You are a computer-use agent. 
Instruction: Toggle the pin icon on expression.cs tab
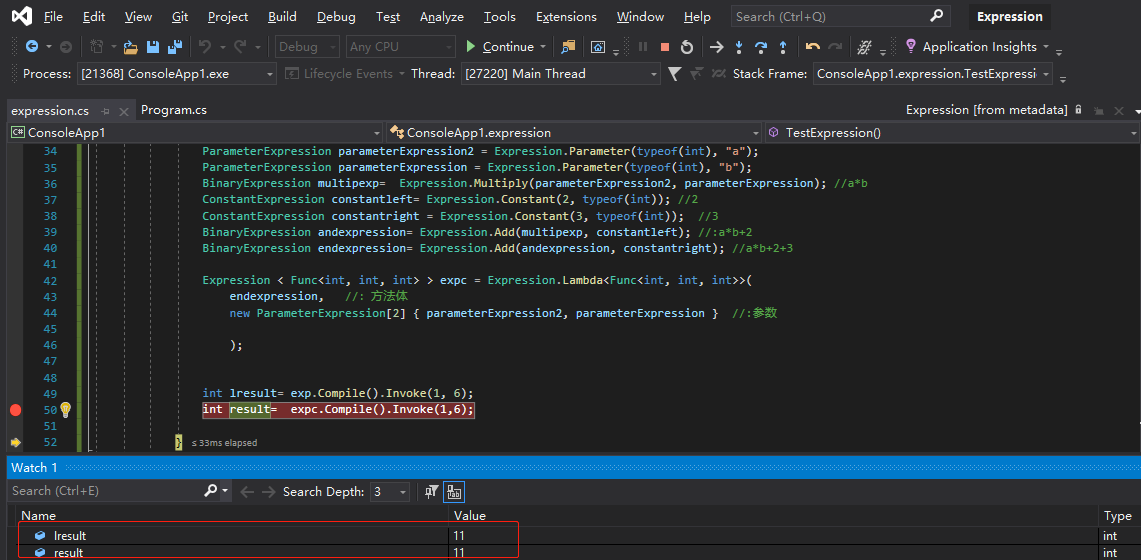pyautogui.click(x=106, y=111)
